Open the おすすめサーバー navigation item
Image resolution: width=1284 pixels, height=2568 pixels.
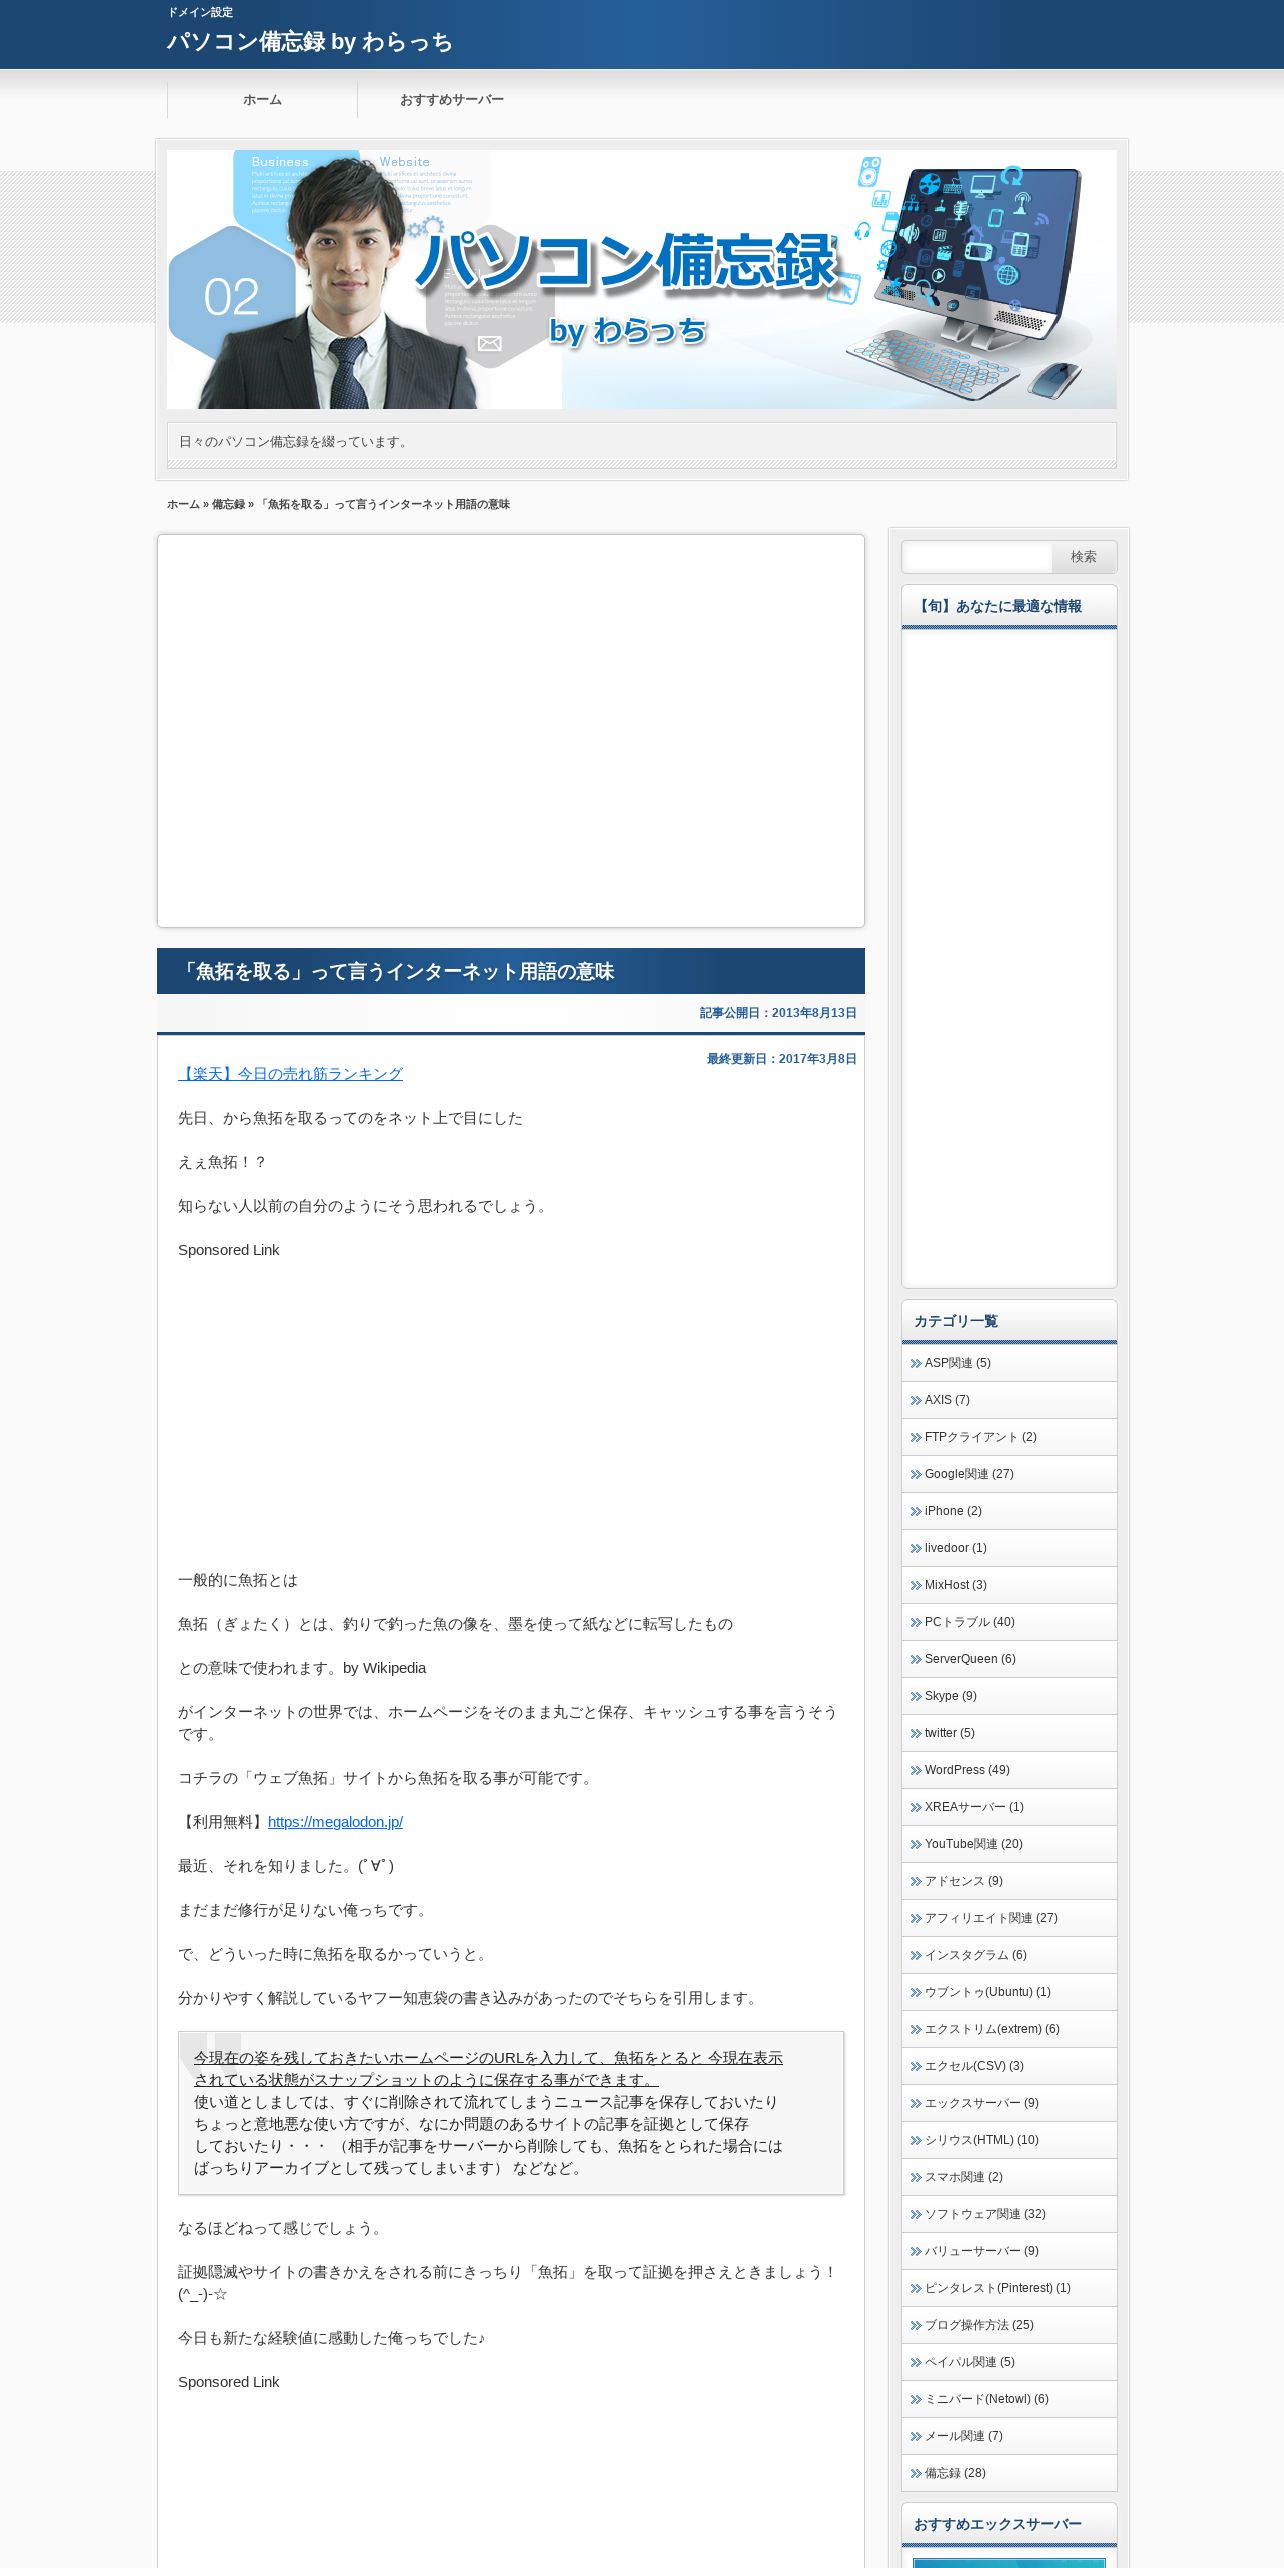(x=452, y=100)
